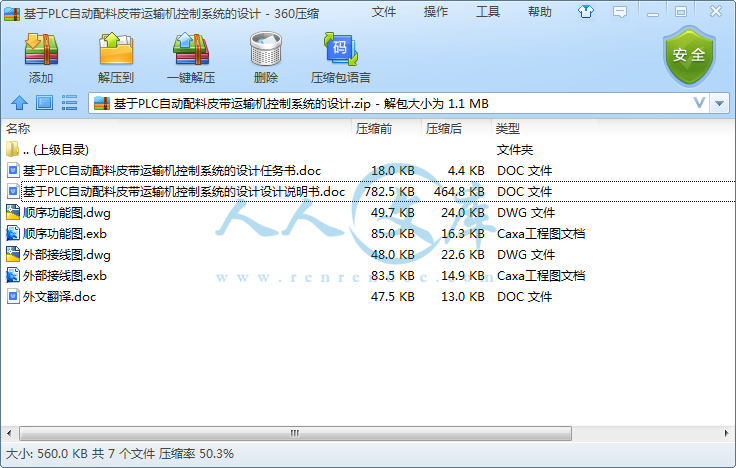Maximize the 360压缩 window
The height and width of the screenshot is (468, 736).
tap(681, 12)
